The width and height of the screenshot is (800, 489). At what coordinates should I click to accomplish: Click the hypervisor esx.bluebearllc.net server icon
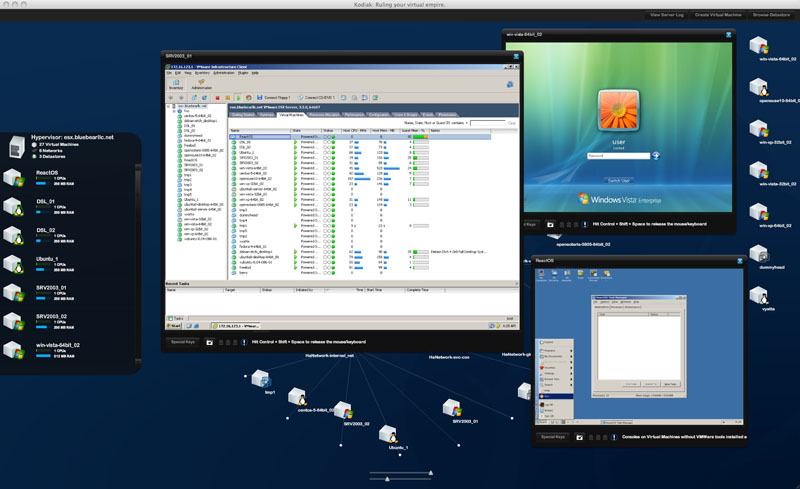point(16,146)
